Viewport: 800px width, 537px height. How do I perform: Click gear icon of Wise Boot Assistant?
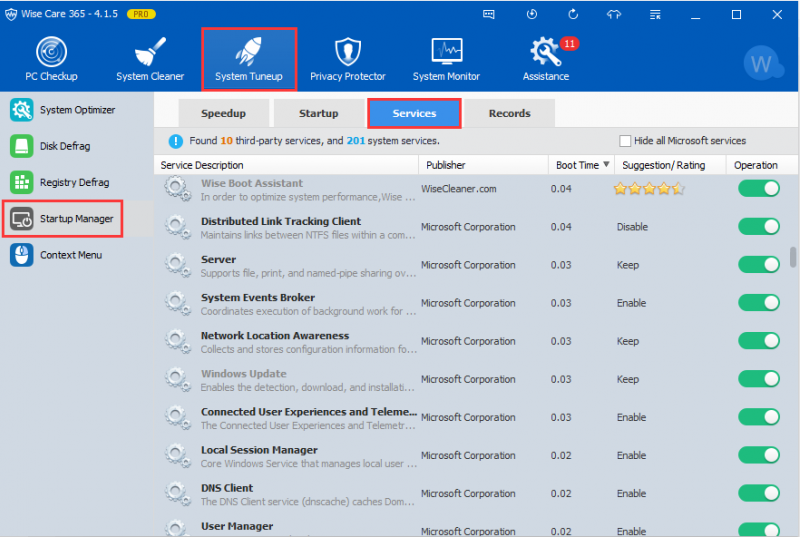(x=178, y=189)
